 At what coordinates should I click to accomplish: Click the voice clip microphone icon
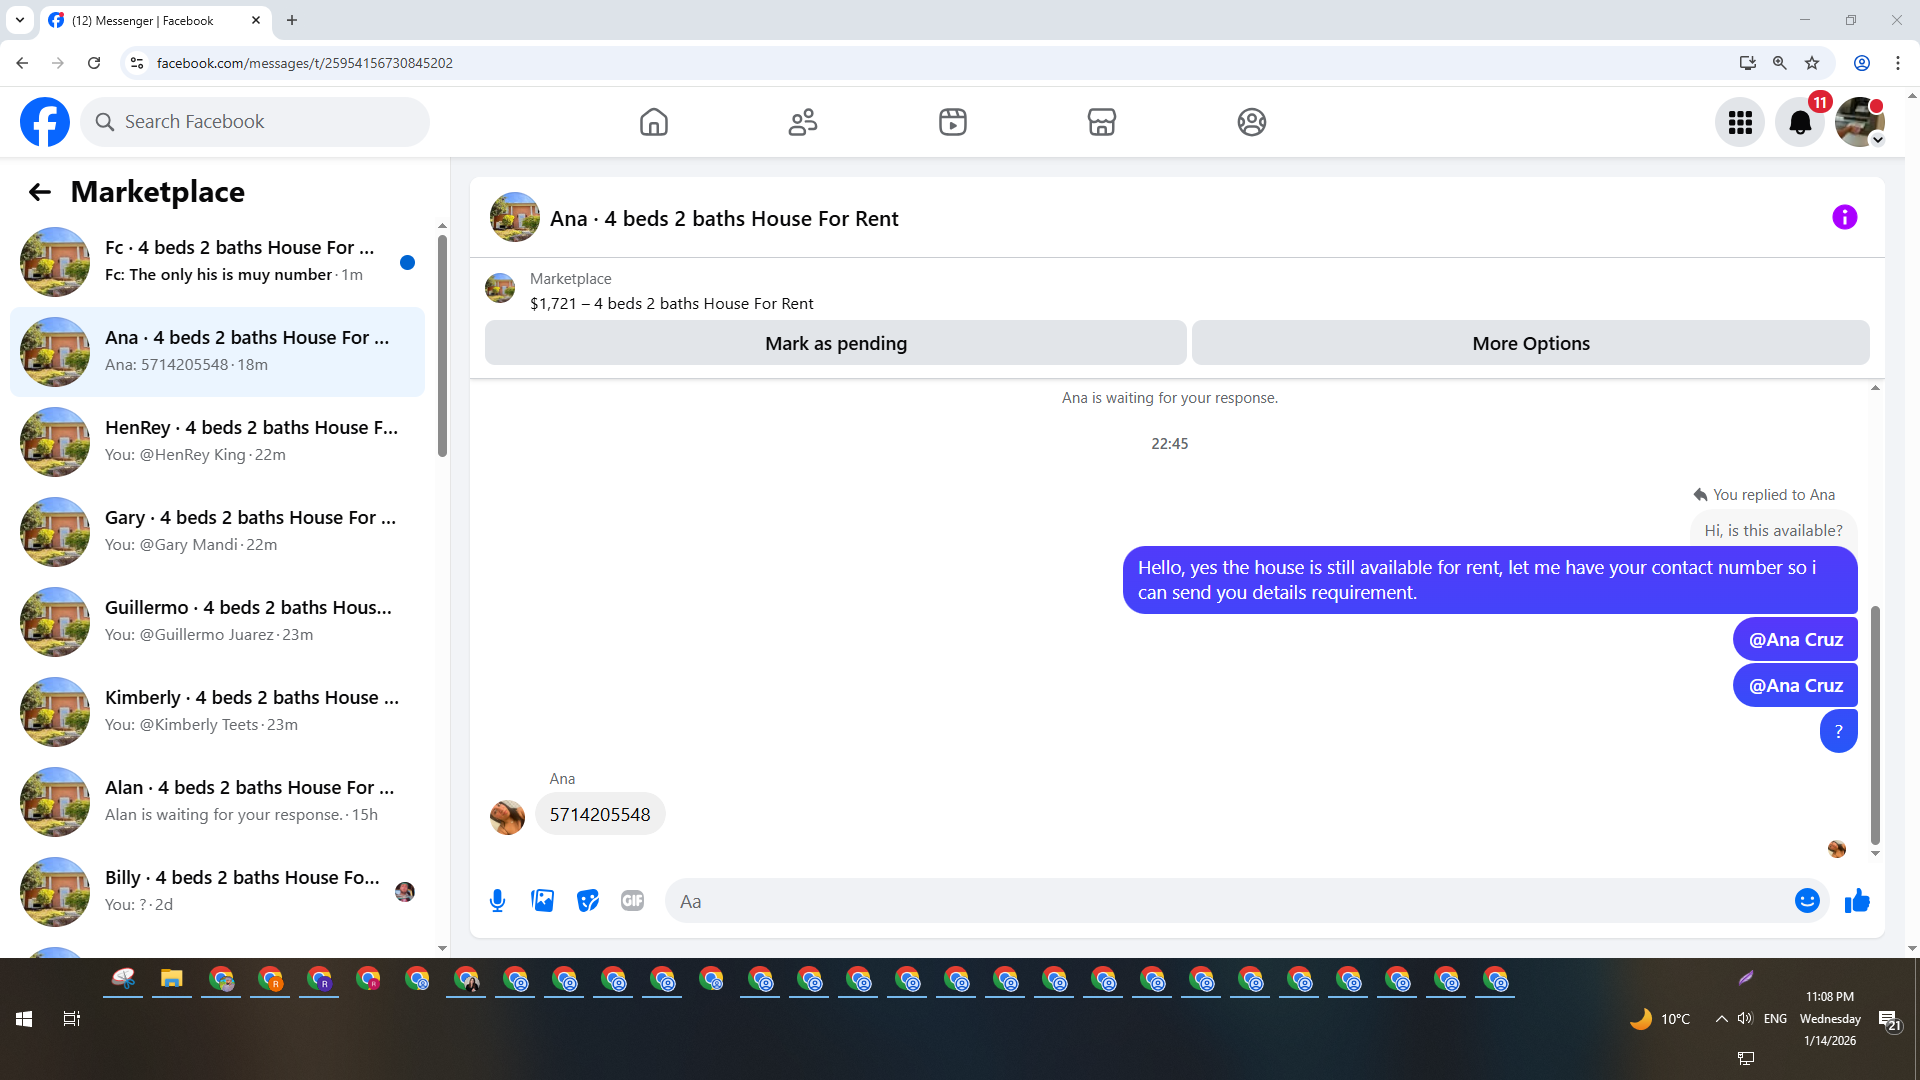pos(497,901)
